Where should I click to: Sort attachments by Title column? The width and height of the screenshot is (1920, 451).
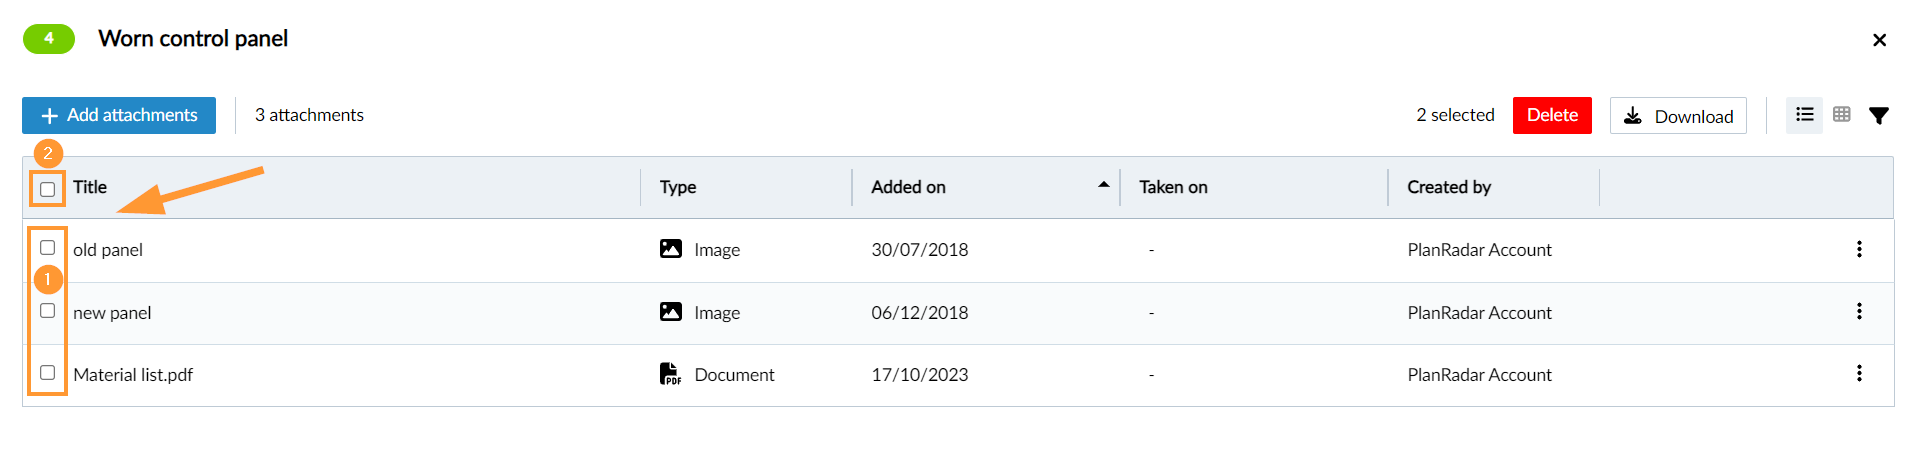click(x=90, y=187)
